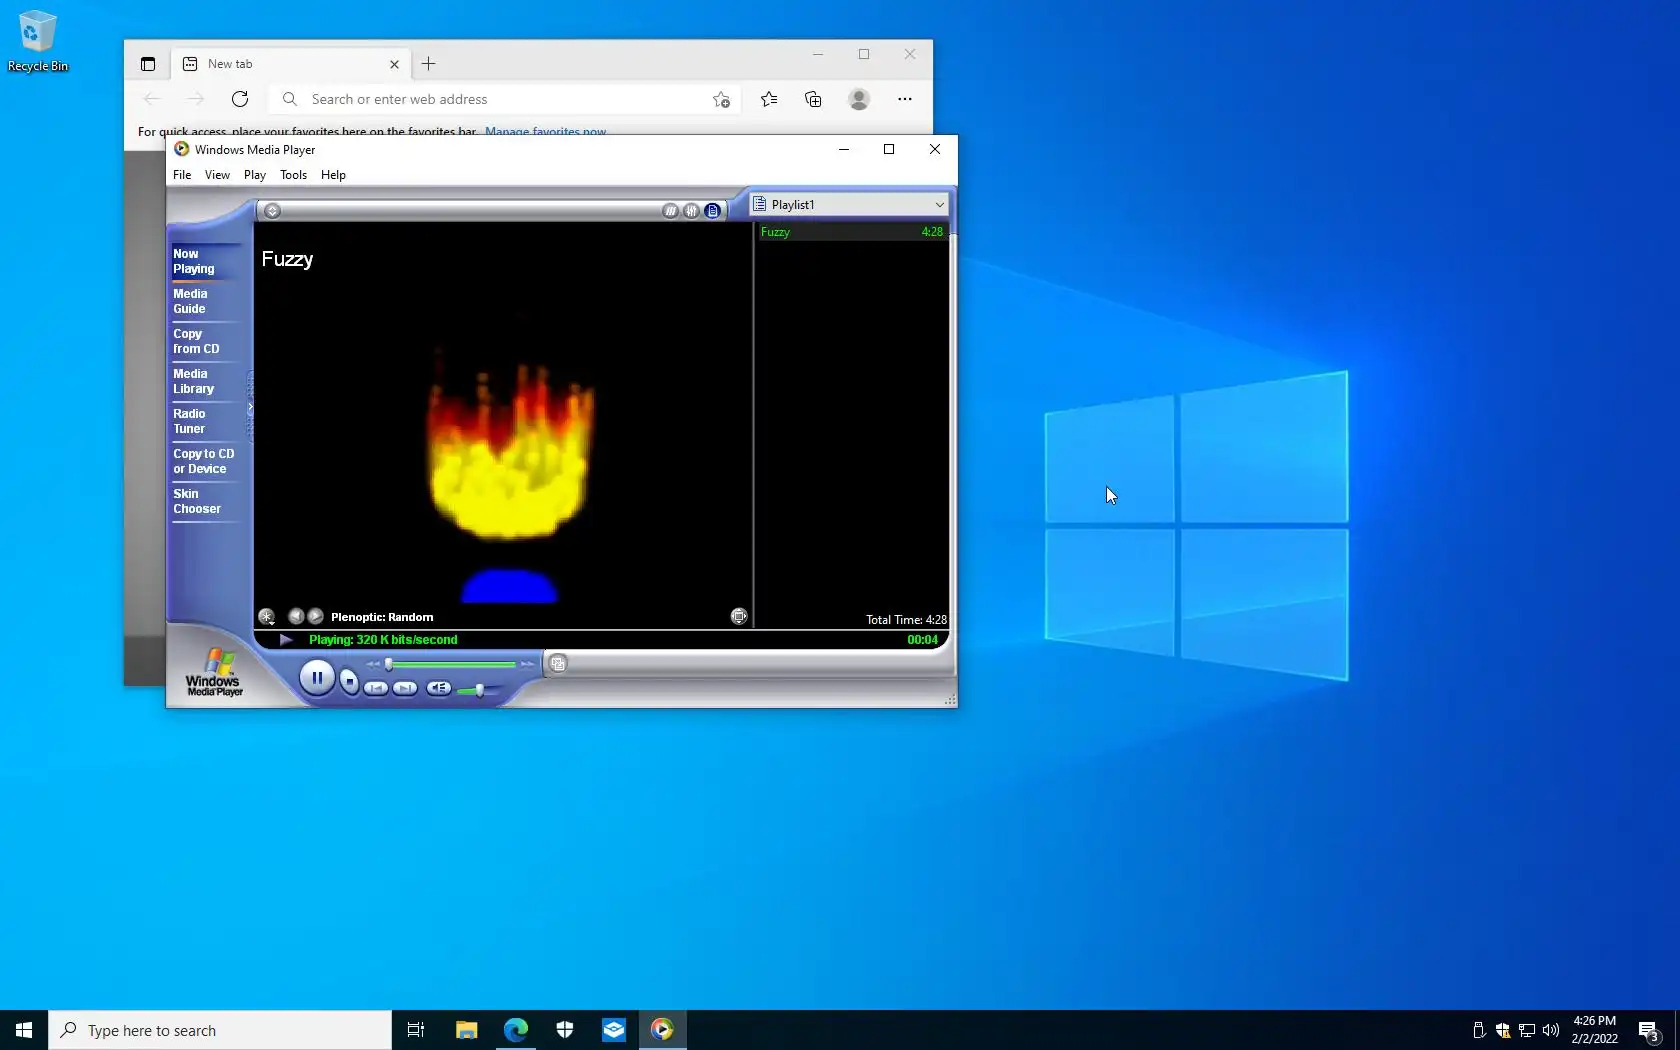
Task: Click the elapsed time 00:04 display
Action: click(x=922, y=640)
